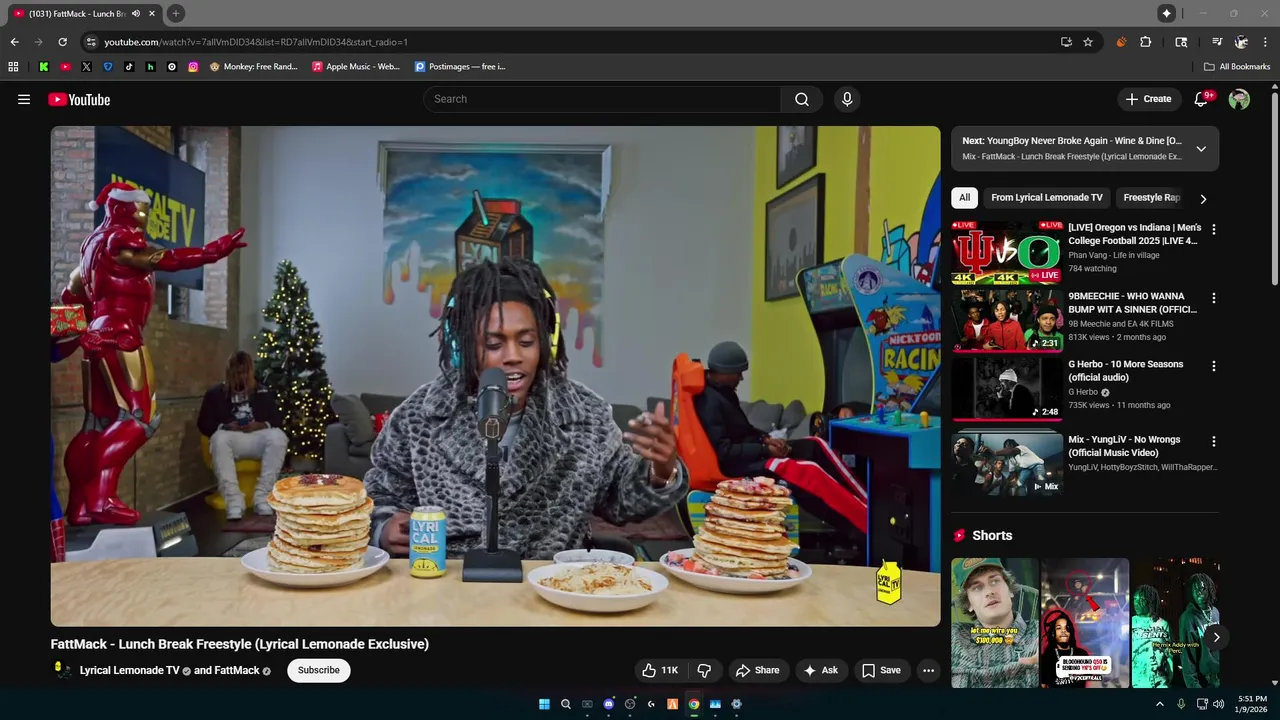The height and width of the screenshot is (720, 1280).
Task: Switch to the FattMack browser tab
Action: click(78, 13)
